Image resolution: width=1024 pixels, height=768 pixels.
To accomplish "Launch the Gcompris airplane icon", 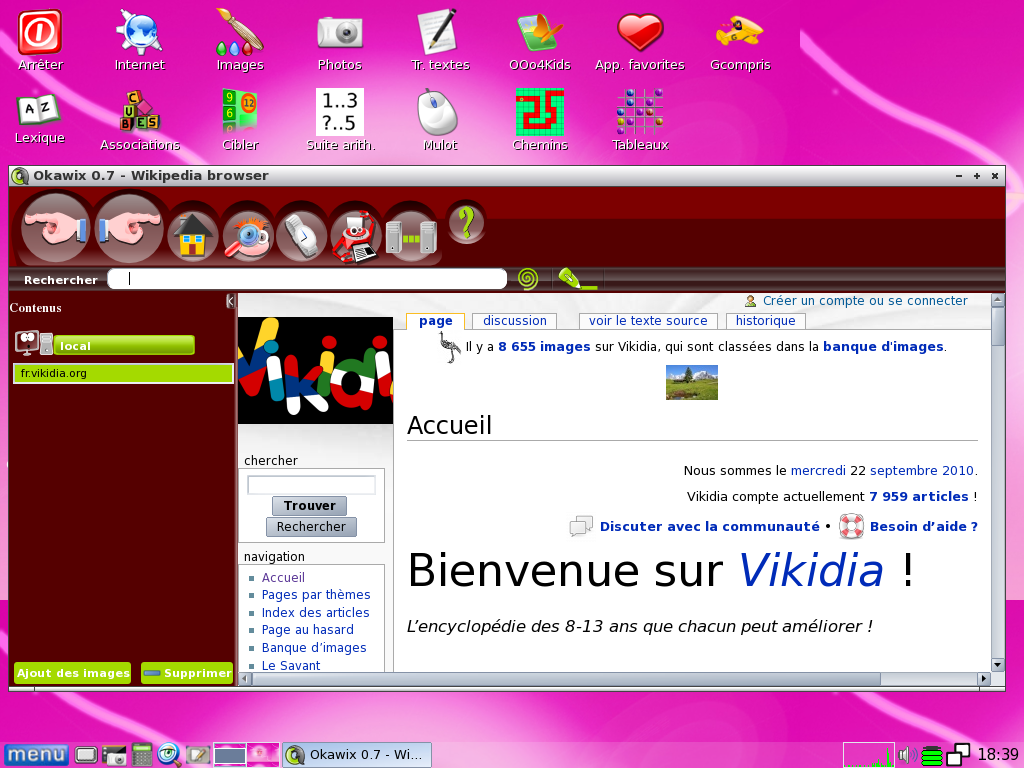I will click(740, 43).
